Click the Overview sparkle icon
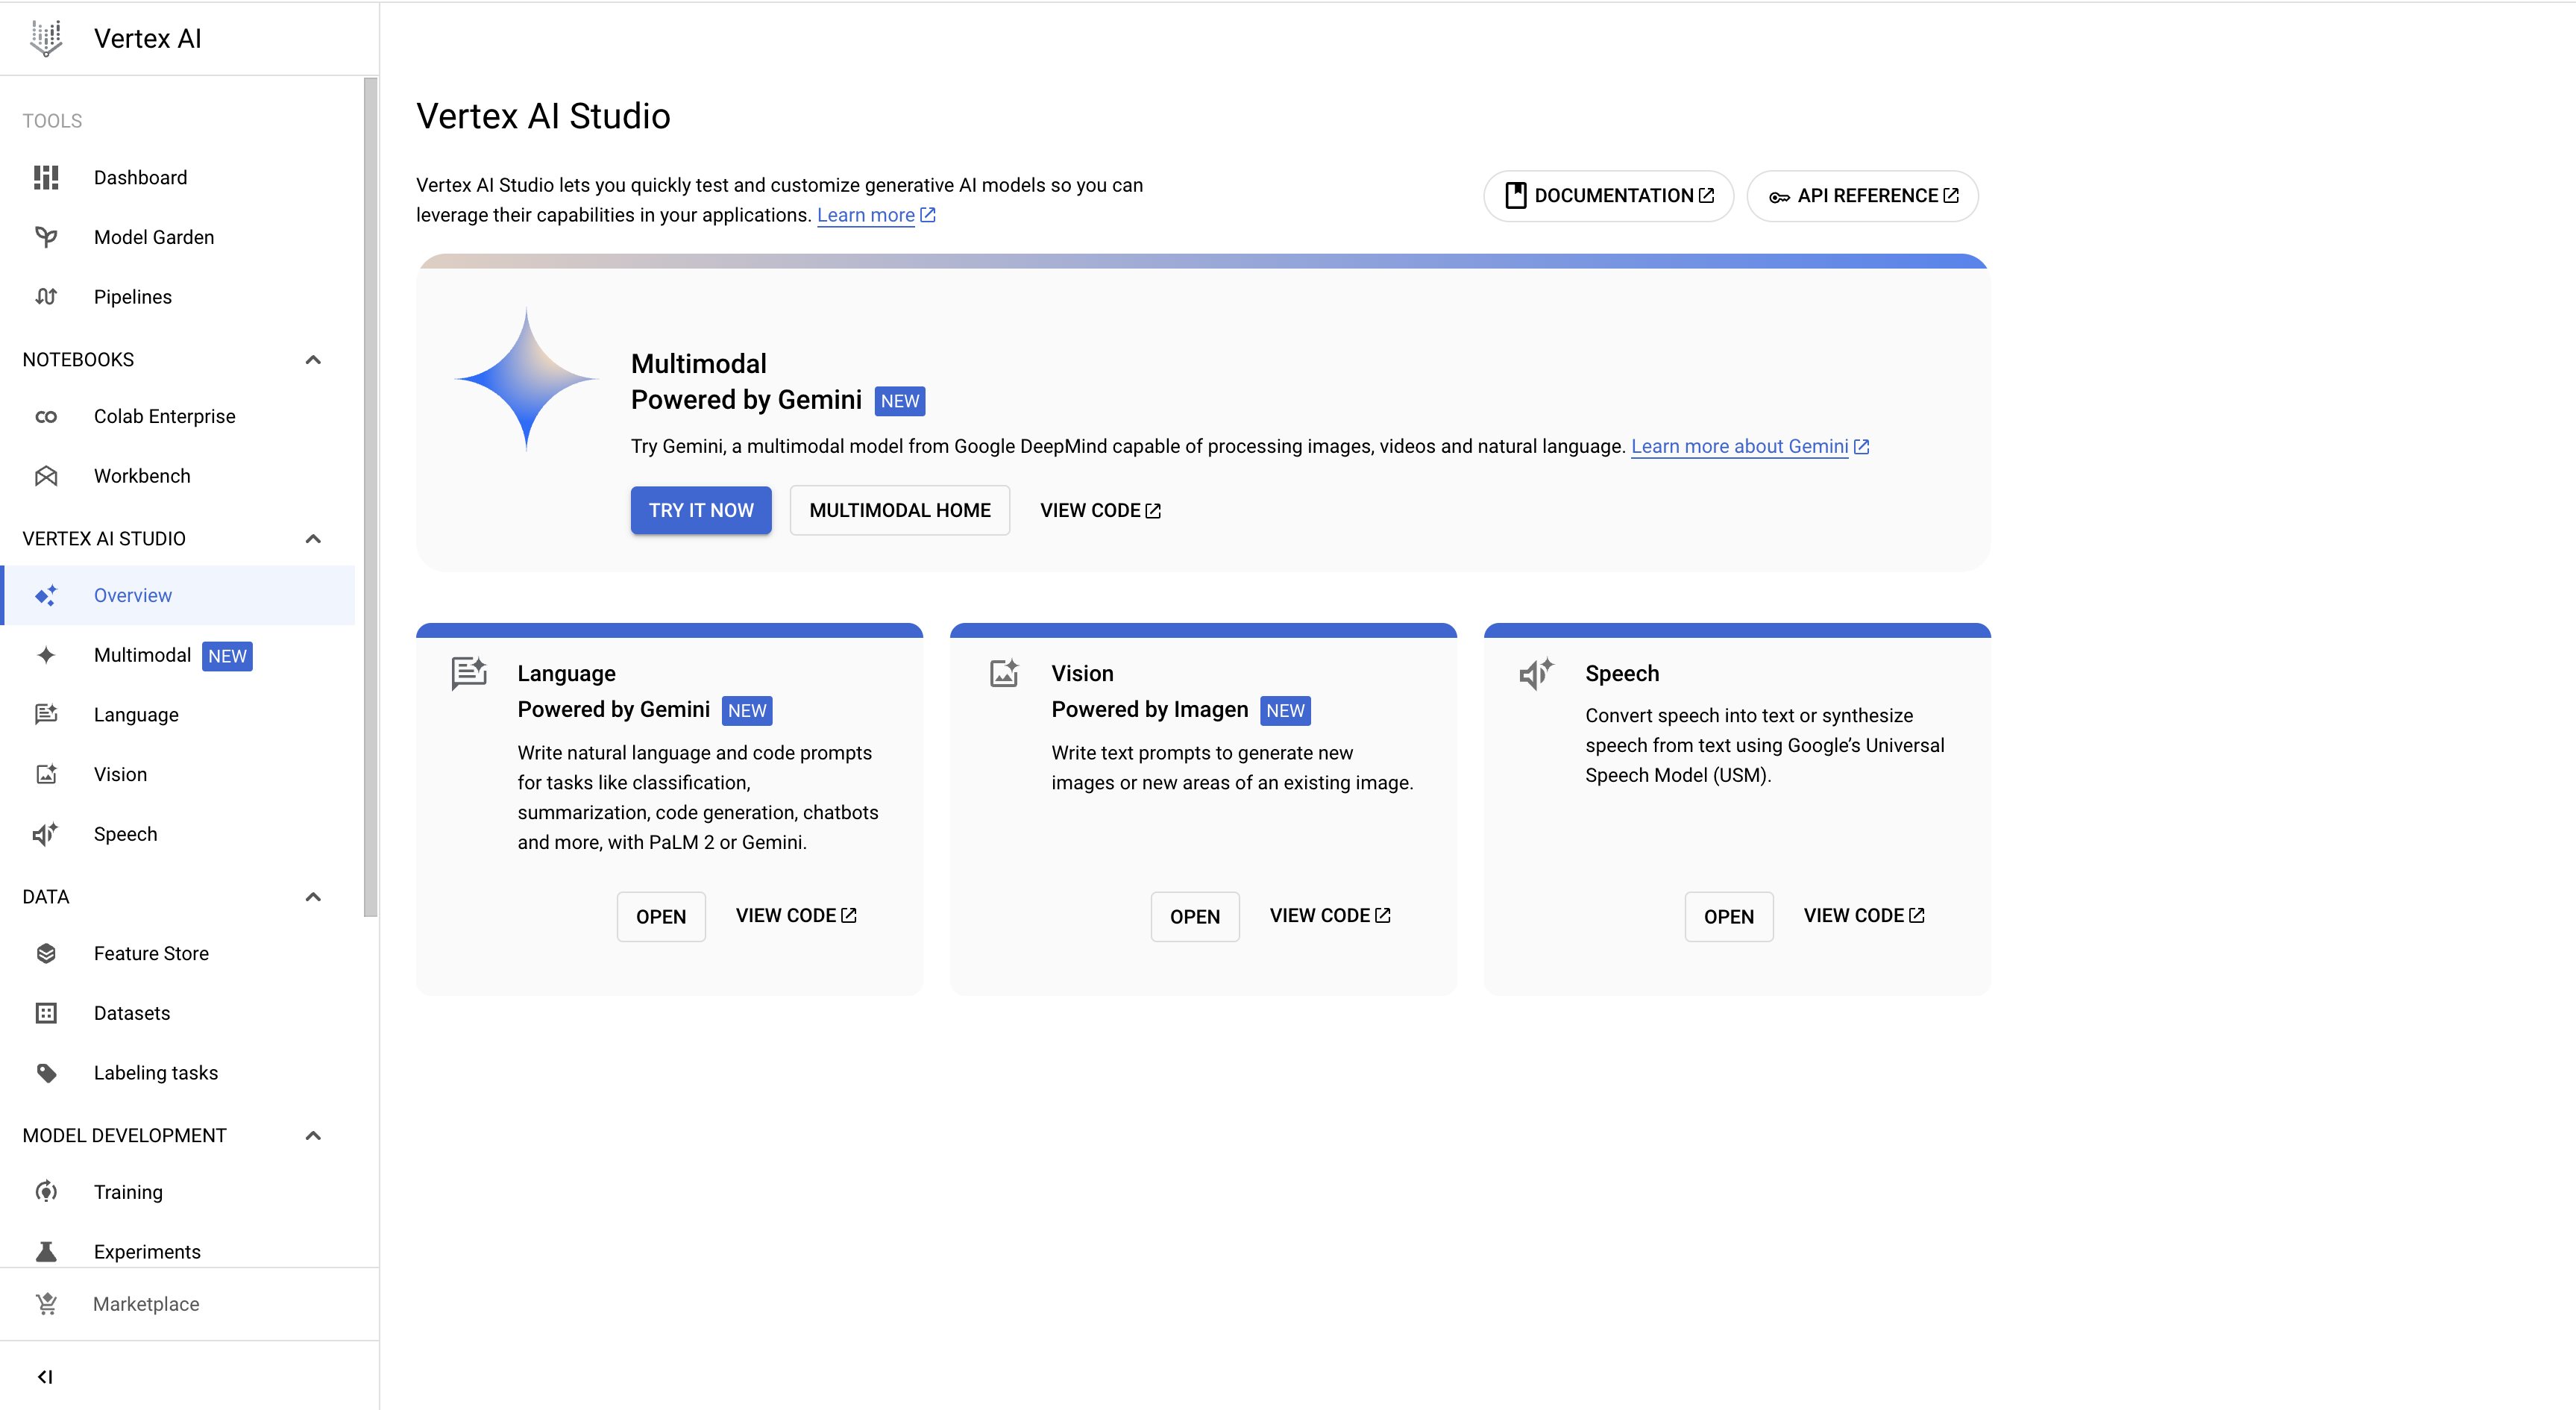Image resolution: width=2576 pixels, height=1410 pixels. click(46, 595)
